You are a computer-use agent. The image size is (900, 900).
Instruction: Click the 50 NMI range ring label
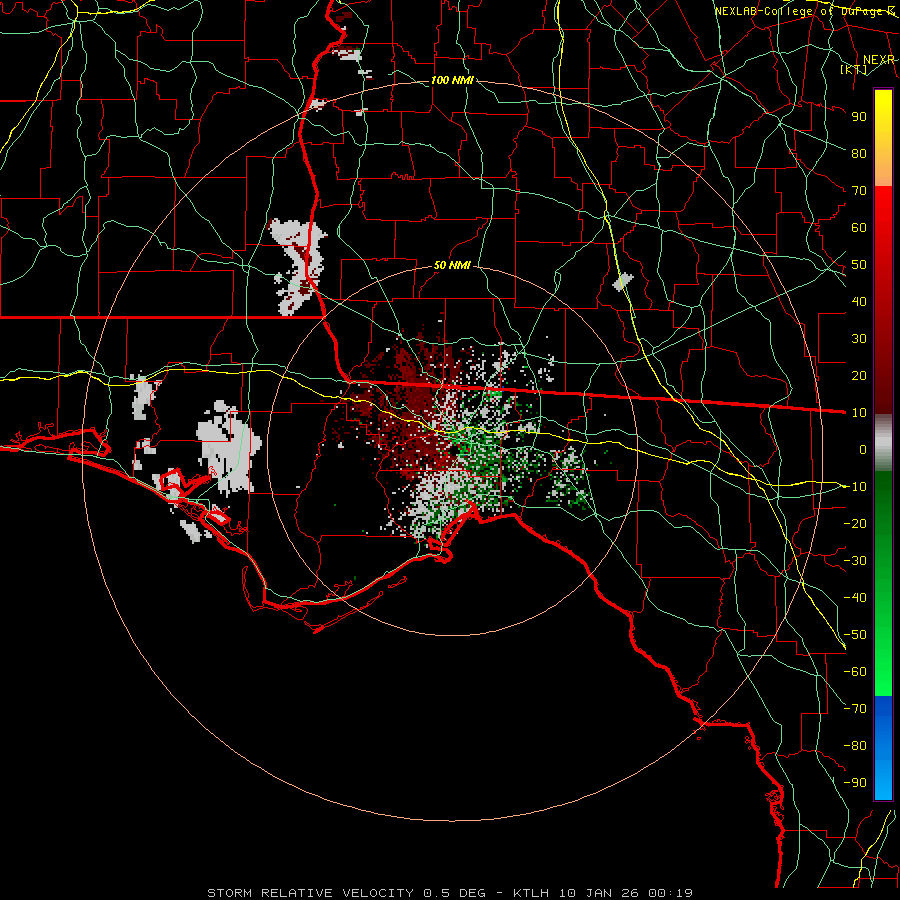click(x=452, y=265)
